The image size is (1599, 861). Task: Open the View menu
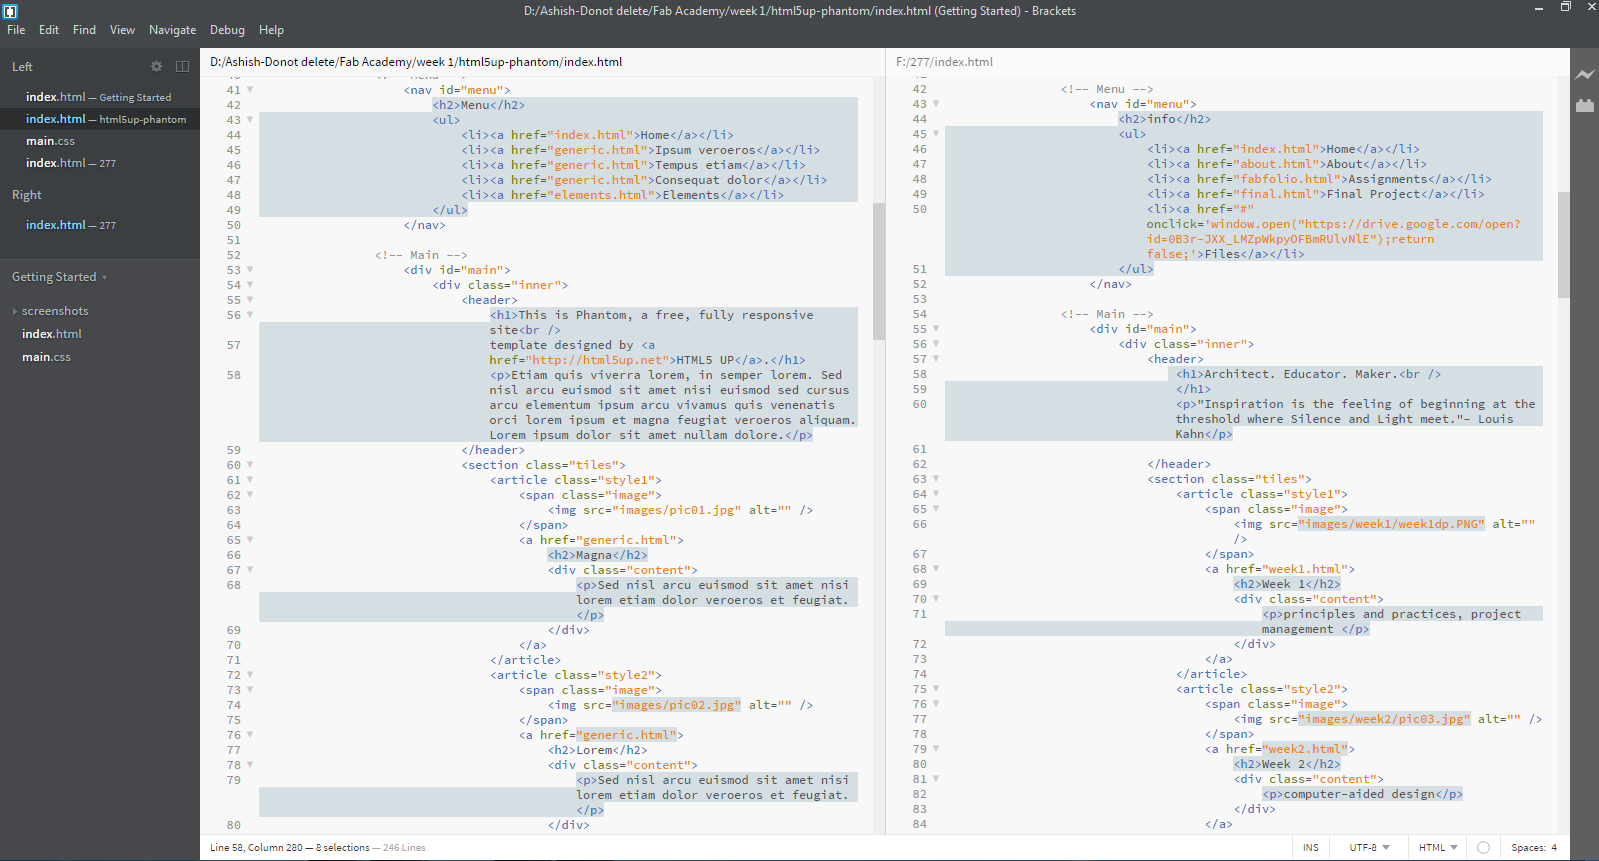click(122, 30)
